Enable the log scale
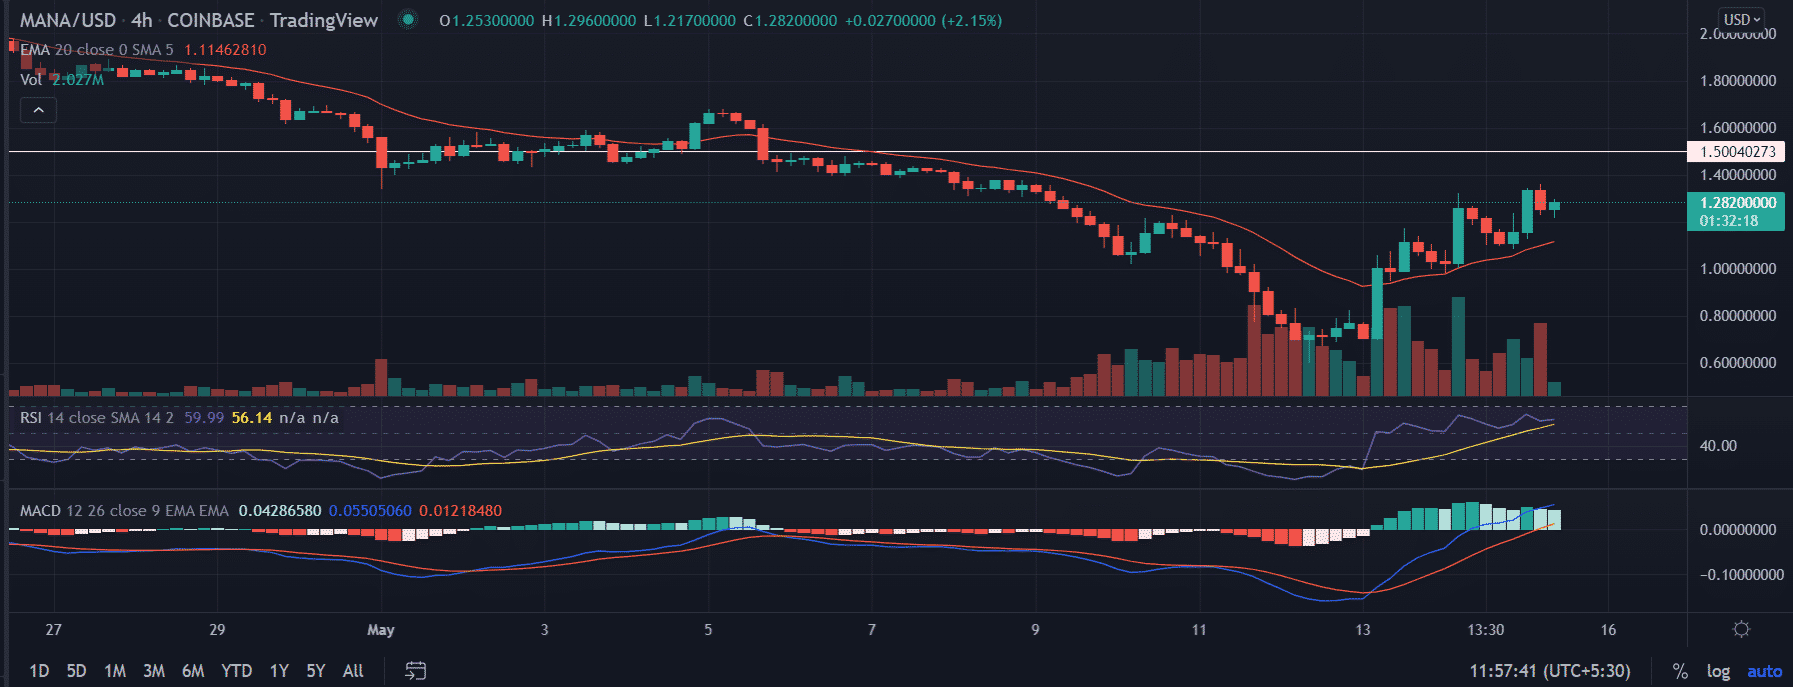Screen dimensions: 1793x687 1718,671
